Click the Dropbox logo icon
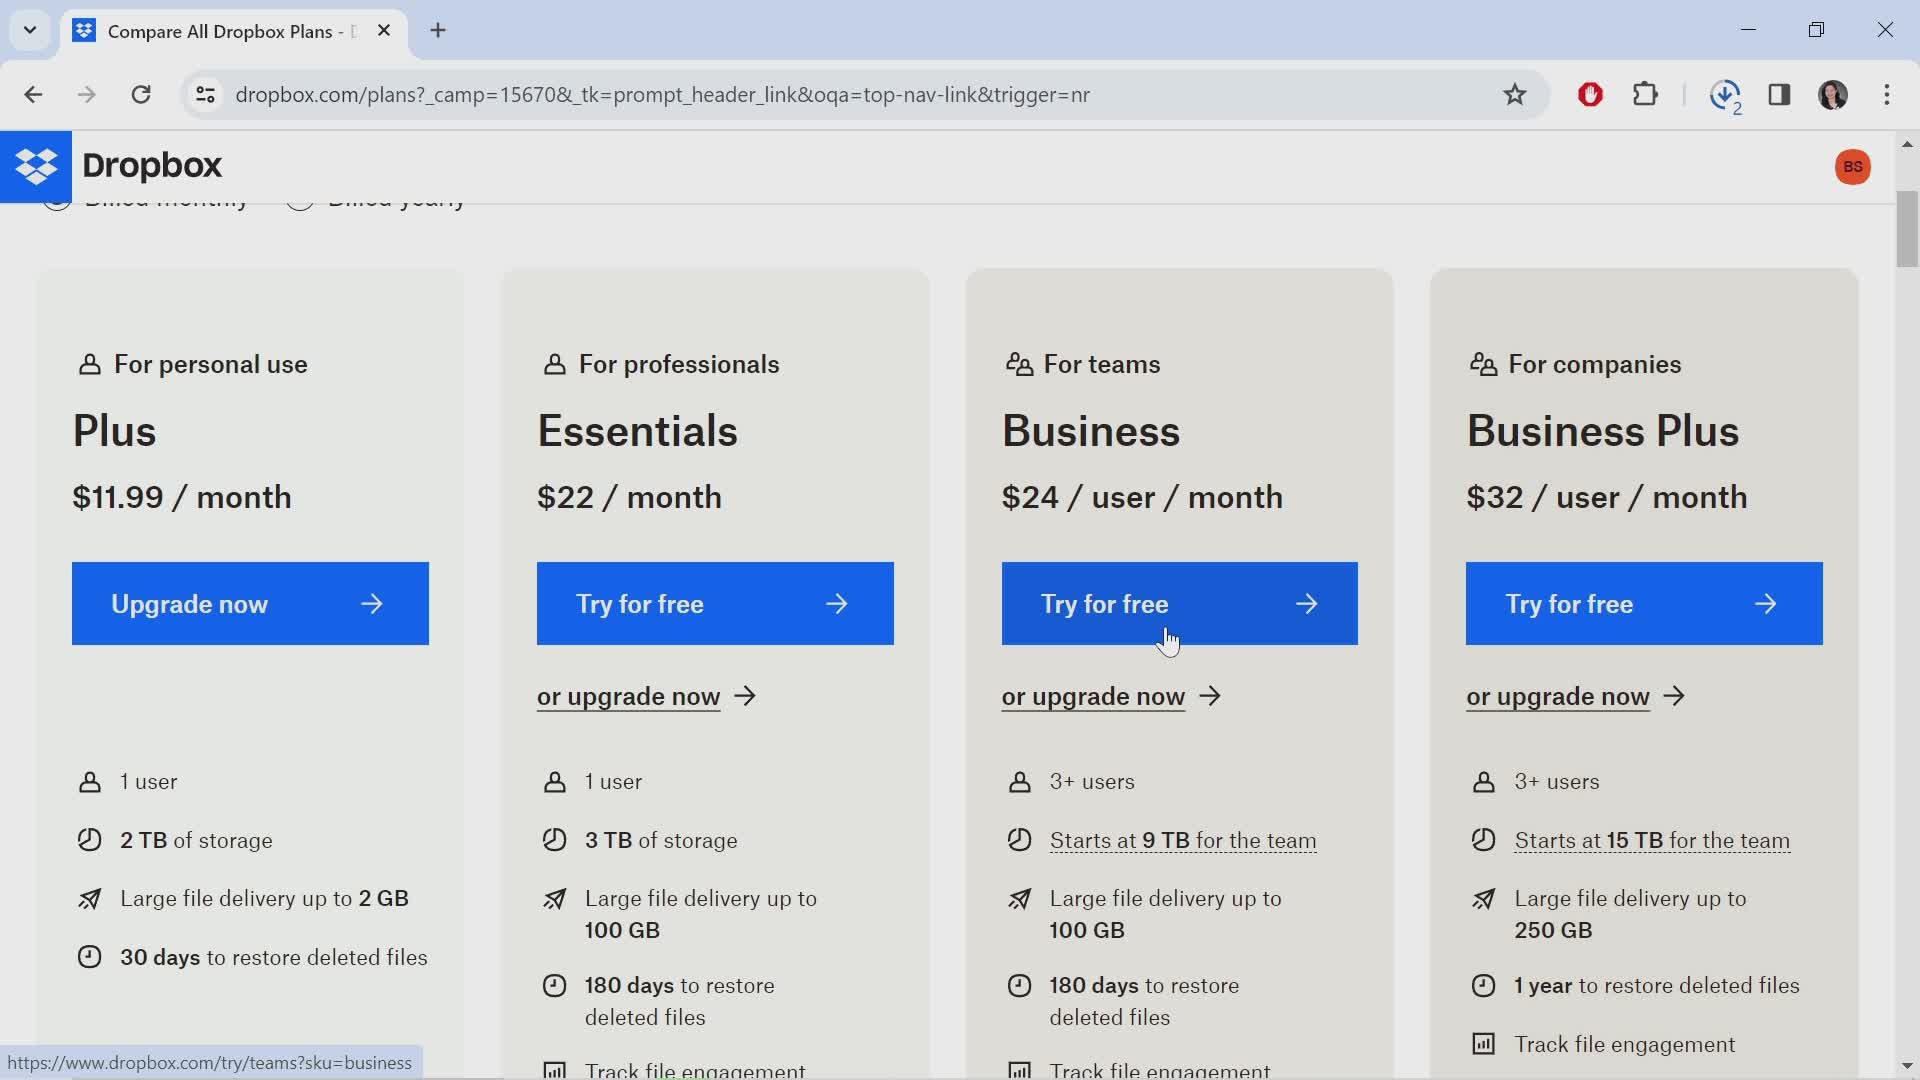Image resolution: width=1920 pixels, height=1080 pixels. point(36,166)
